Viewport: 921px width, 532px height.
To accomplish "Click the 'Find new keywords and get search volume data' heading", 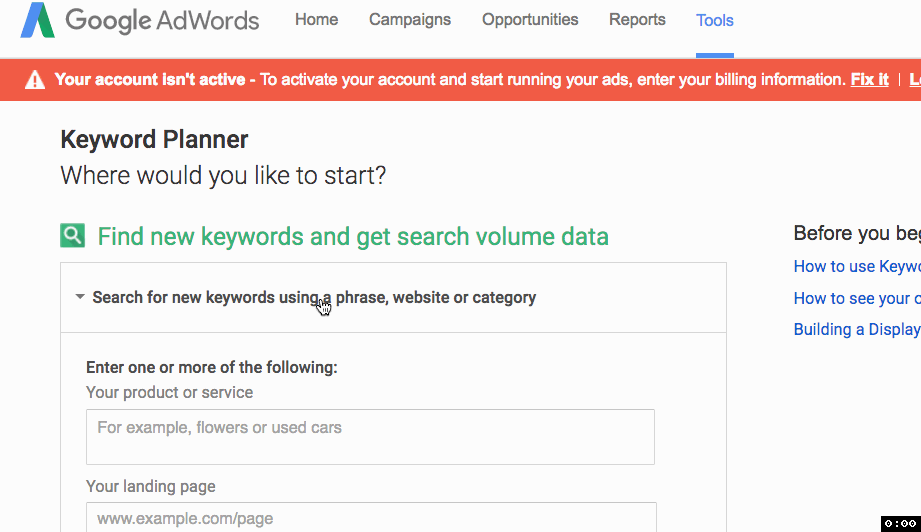I will [x=353, y=237].
